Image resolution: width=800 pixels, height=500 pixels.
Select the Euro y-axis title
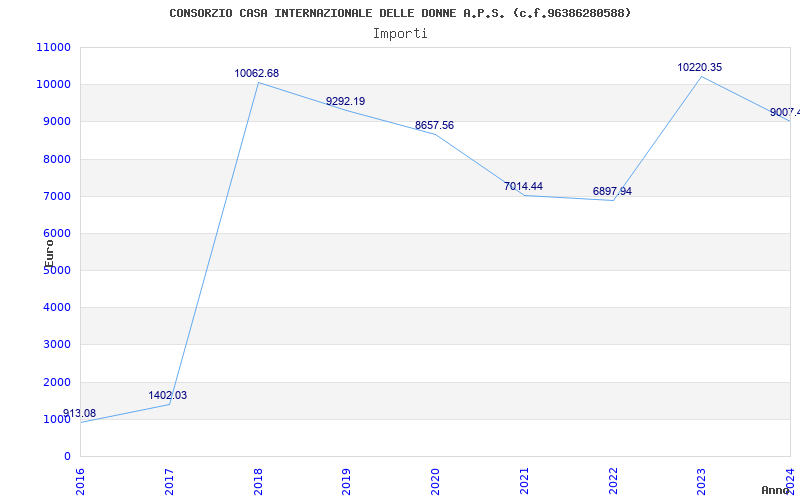(49, 254)
